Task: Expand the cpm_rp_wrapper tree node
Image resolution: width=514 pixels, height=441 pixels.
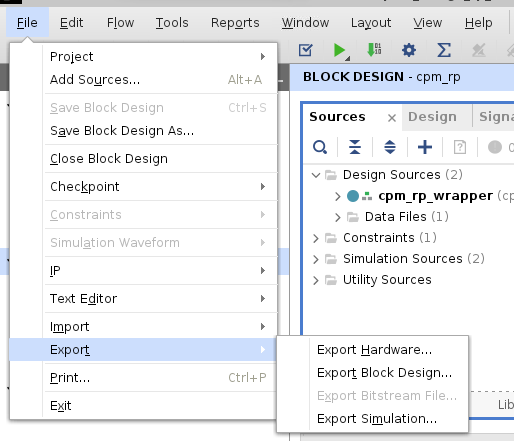Action: click(x=338, y=196)
